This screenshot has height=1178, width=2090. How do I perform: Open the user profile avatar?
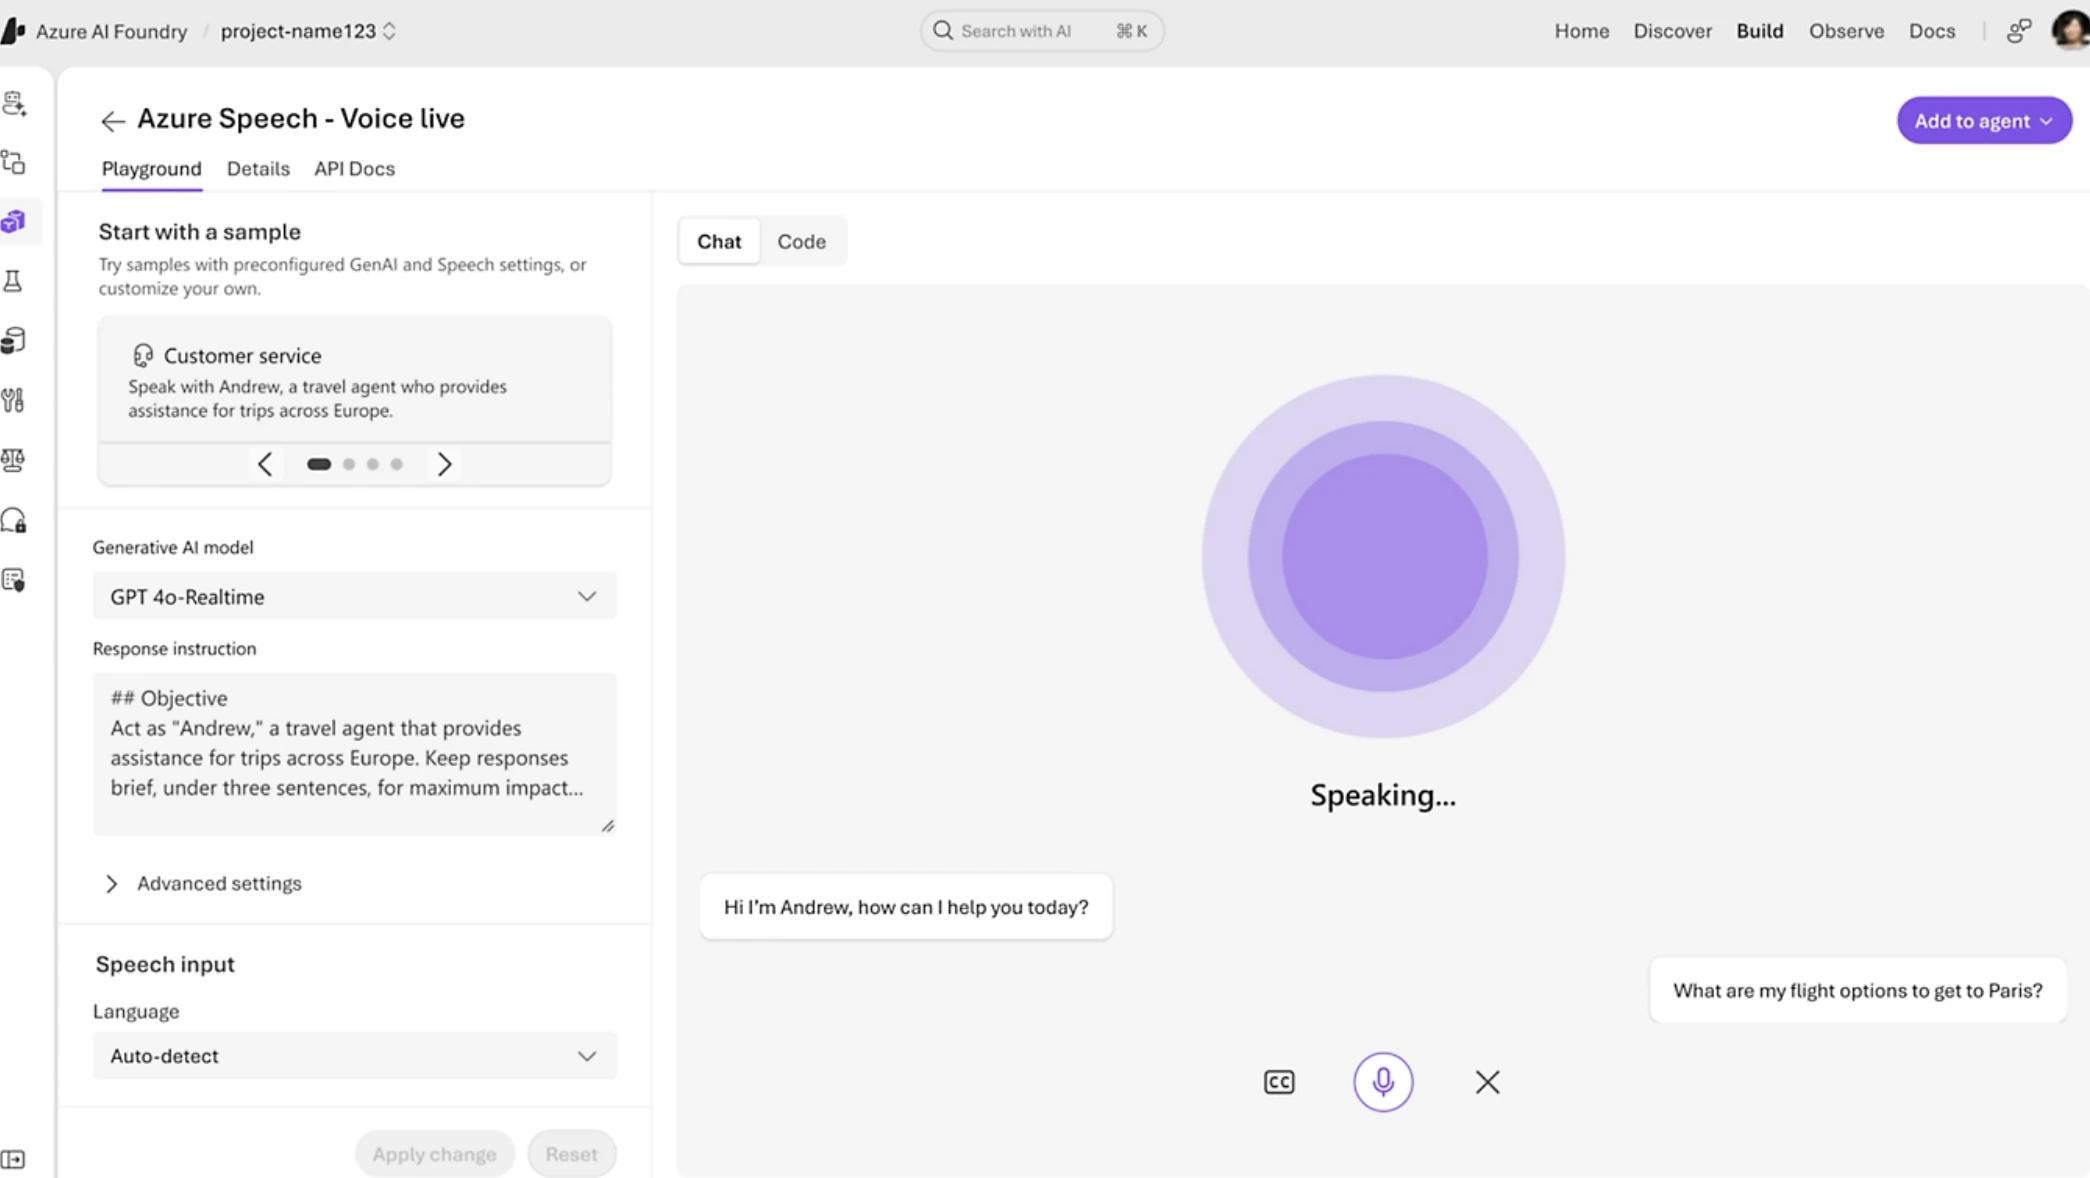tap(2070, 31)
